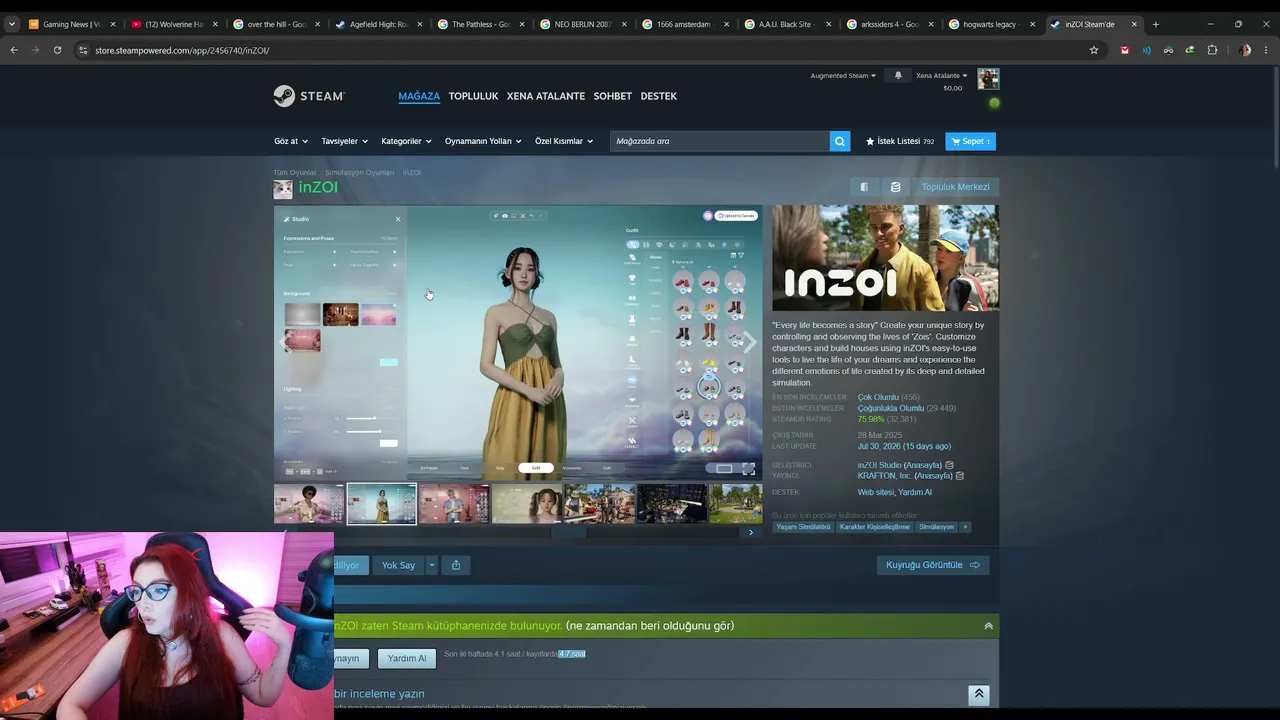Switch to the NEO BERLIN 2087 tab
This screenshot has height=720, width=1280.
click(583, 24)
